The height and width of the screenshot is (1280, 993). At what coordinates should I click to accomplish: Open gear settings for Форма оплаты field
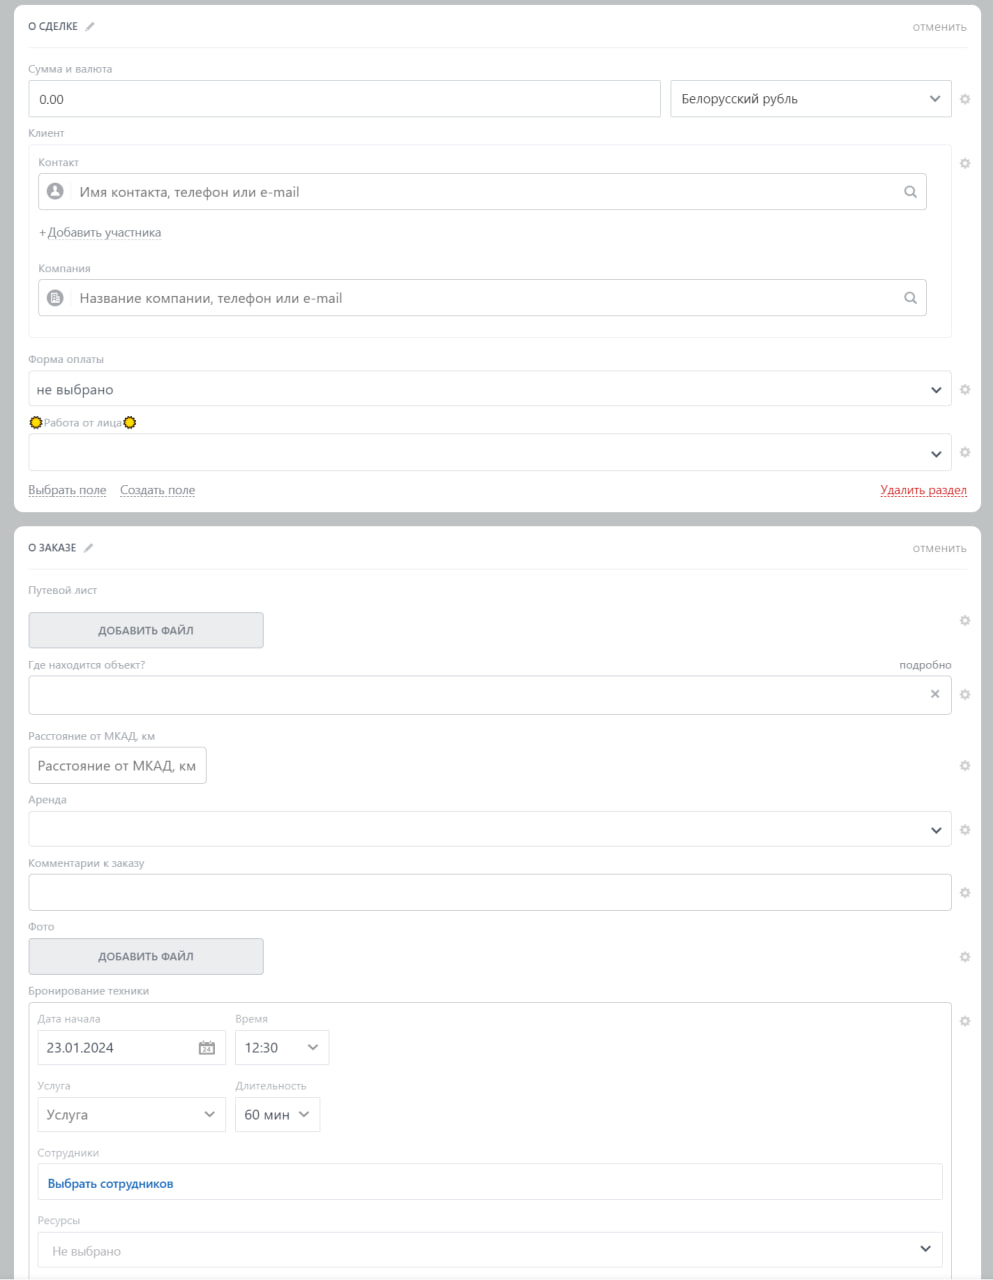point(965,390)
